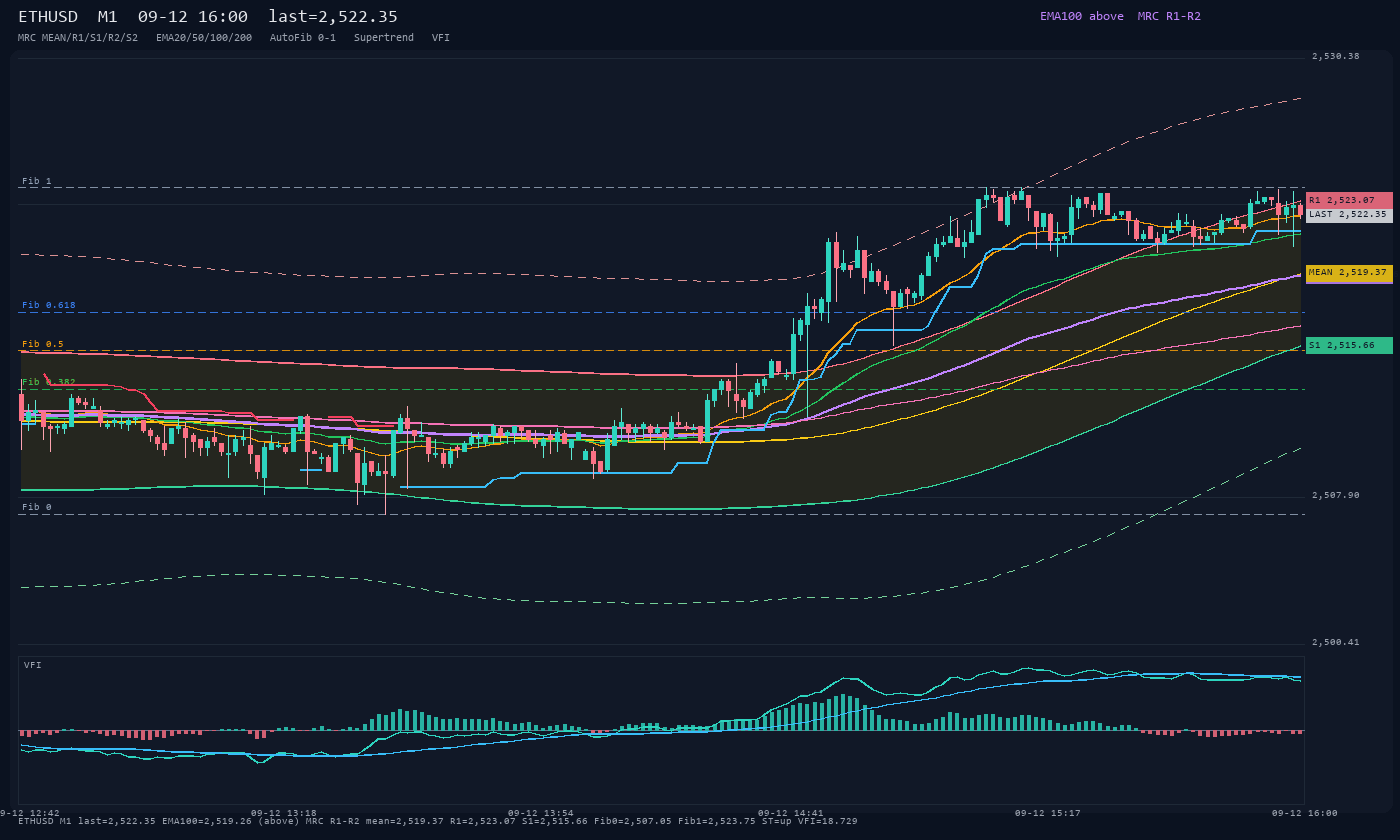Select the AutoFib 0-1 indicator label
The height and width of the screenshot is (840, 1400).
tap(303, 37)
